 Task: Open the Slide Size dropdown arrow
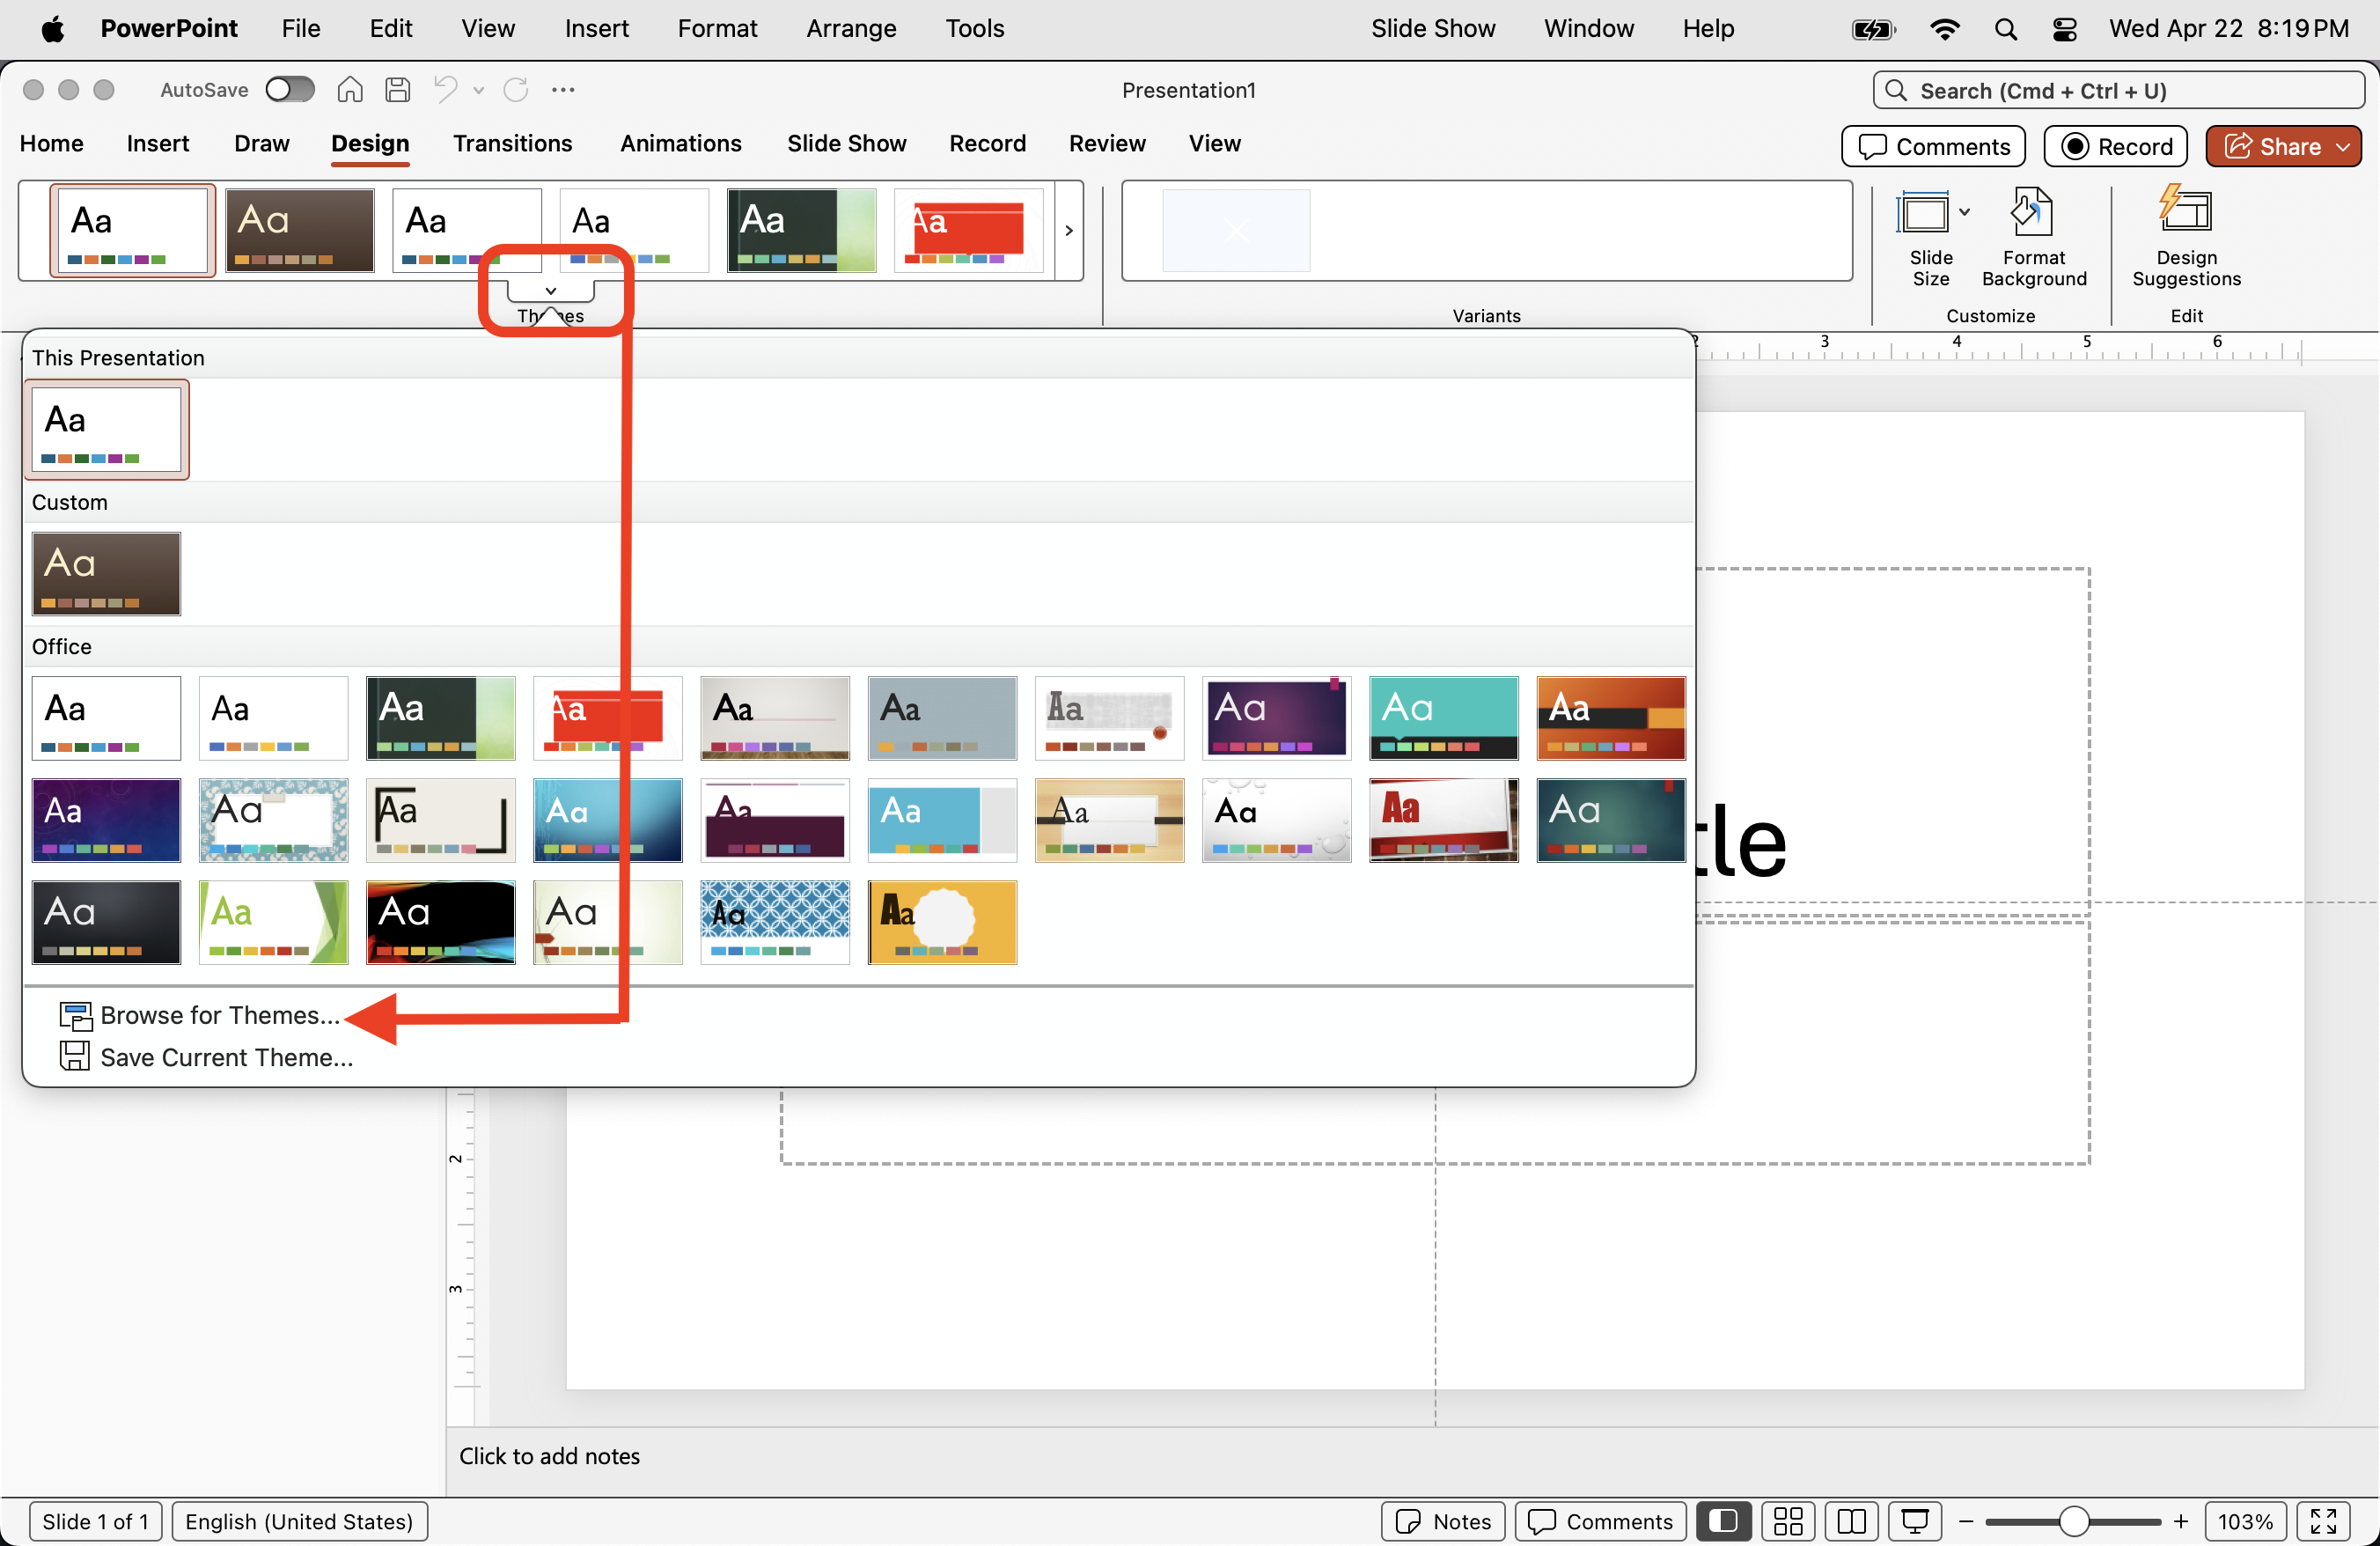pyautogui.click(x=1964, y=212)
